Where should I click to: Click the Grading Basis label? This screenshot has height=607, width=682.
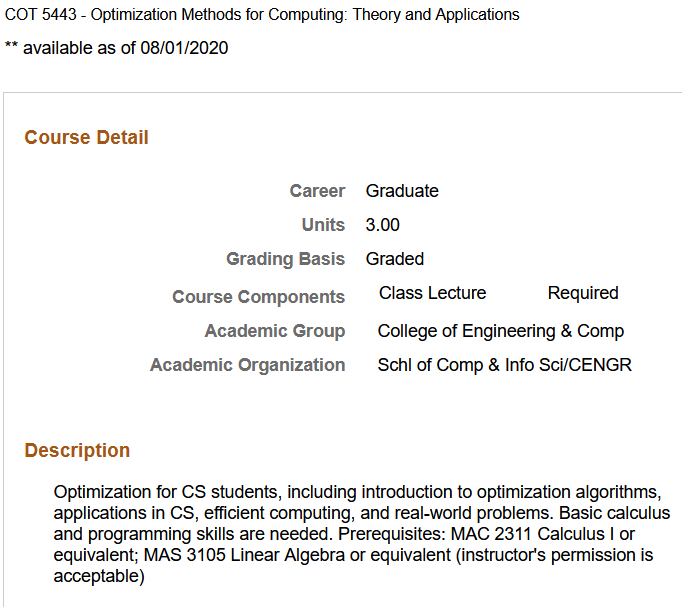[x=285, y=259]
